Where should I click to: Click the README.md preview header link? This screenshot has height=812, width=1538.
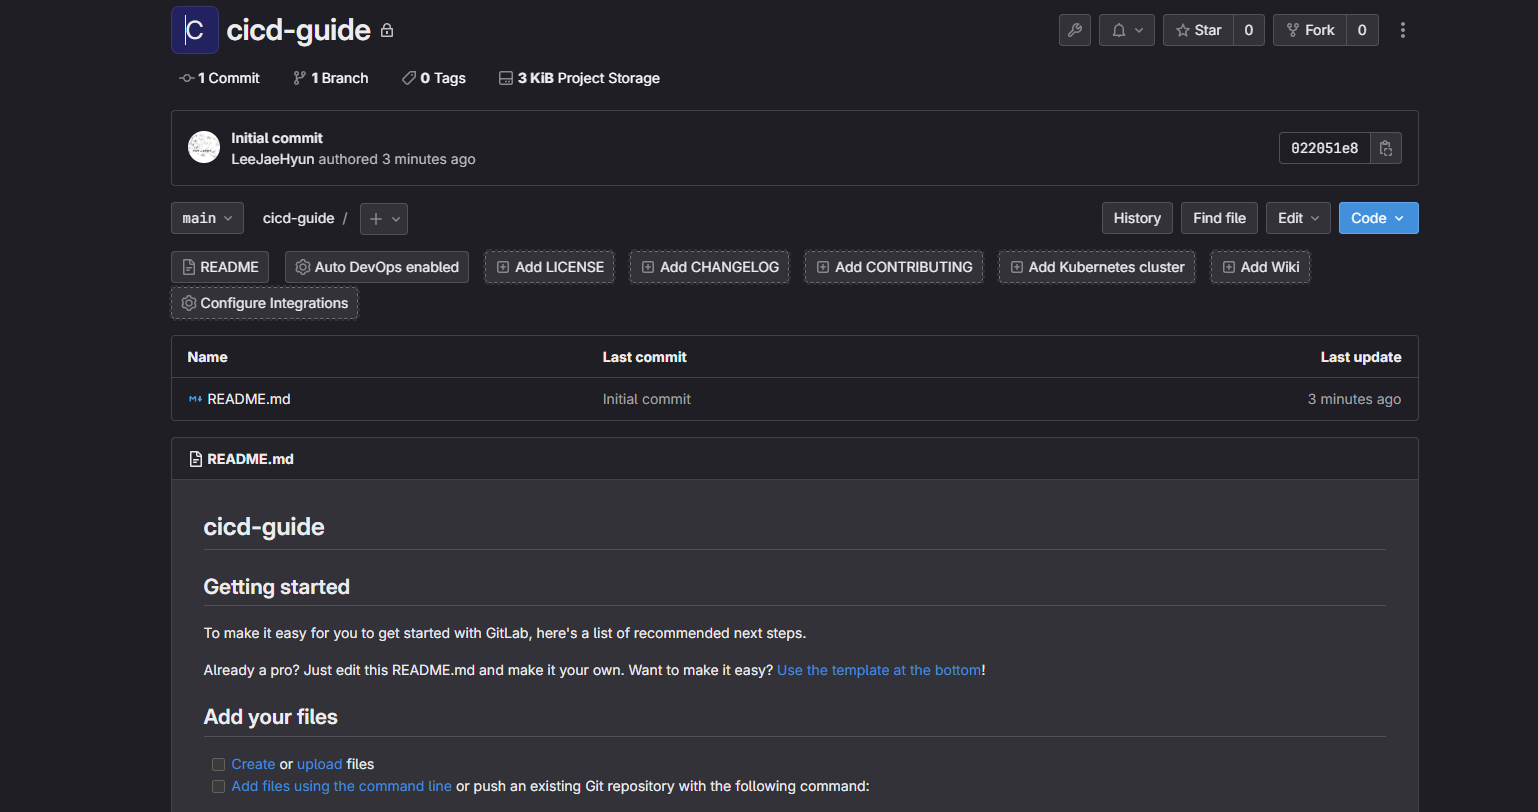250,459
